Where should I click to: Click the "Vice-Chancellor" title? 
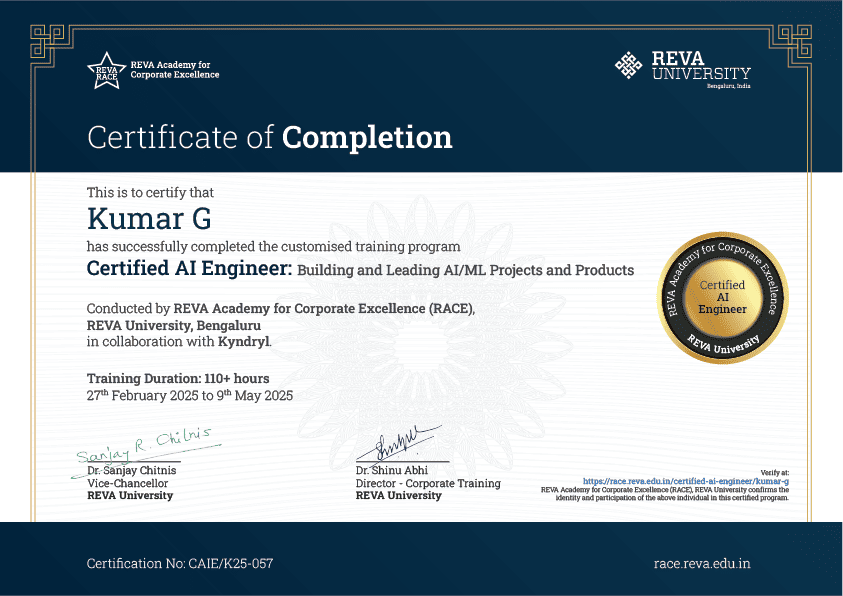(x=127, y=483)
